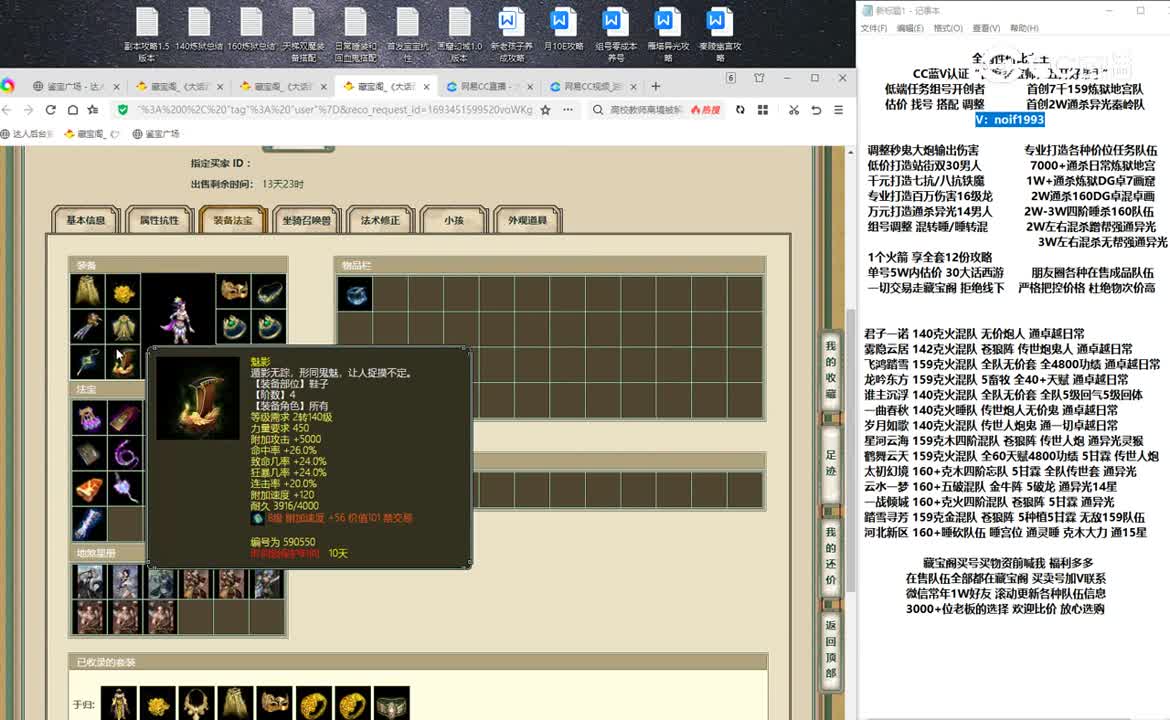This screenshot has width=1170, height=720.
Task: Click the necklace equipment slot
Action: [269, 291]
